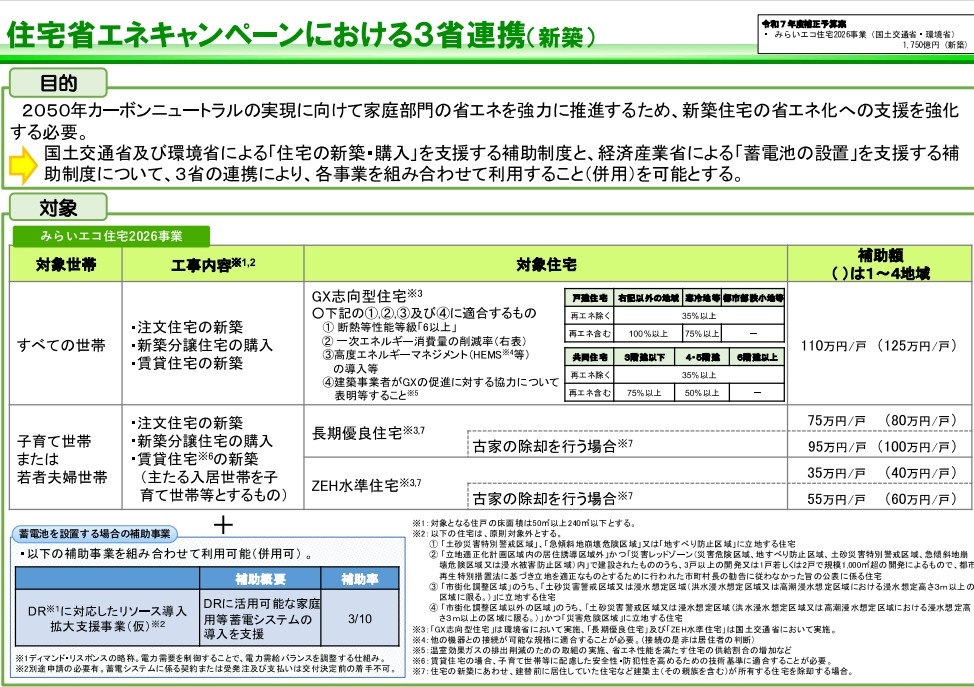Click the 対象住宅 column header

click(x=546, y=266)
